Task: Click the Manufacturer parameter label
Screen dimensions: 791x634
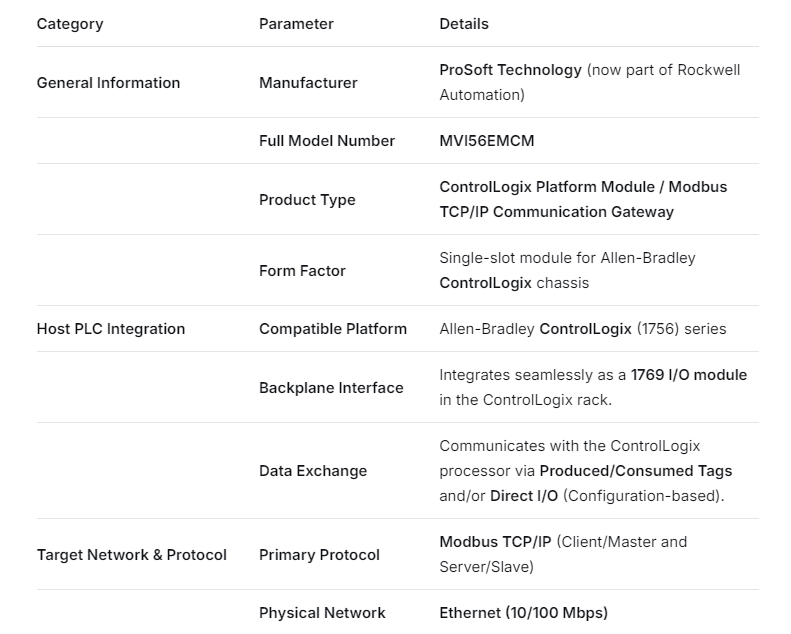Action: point(308,83)
